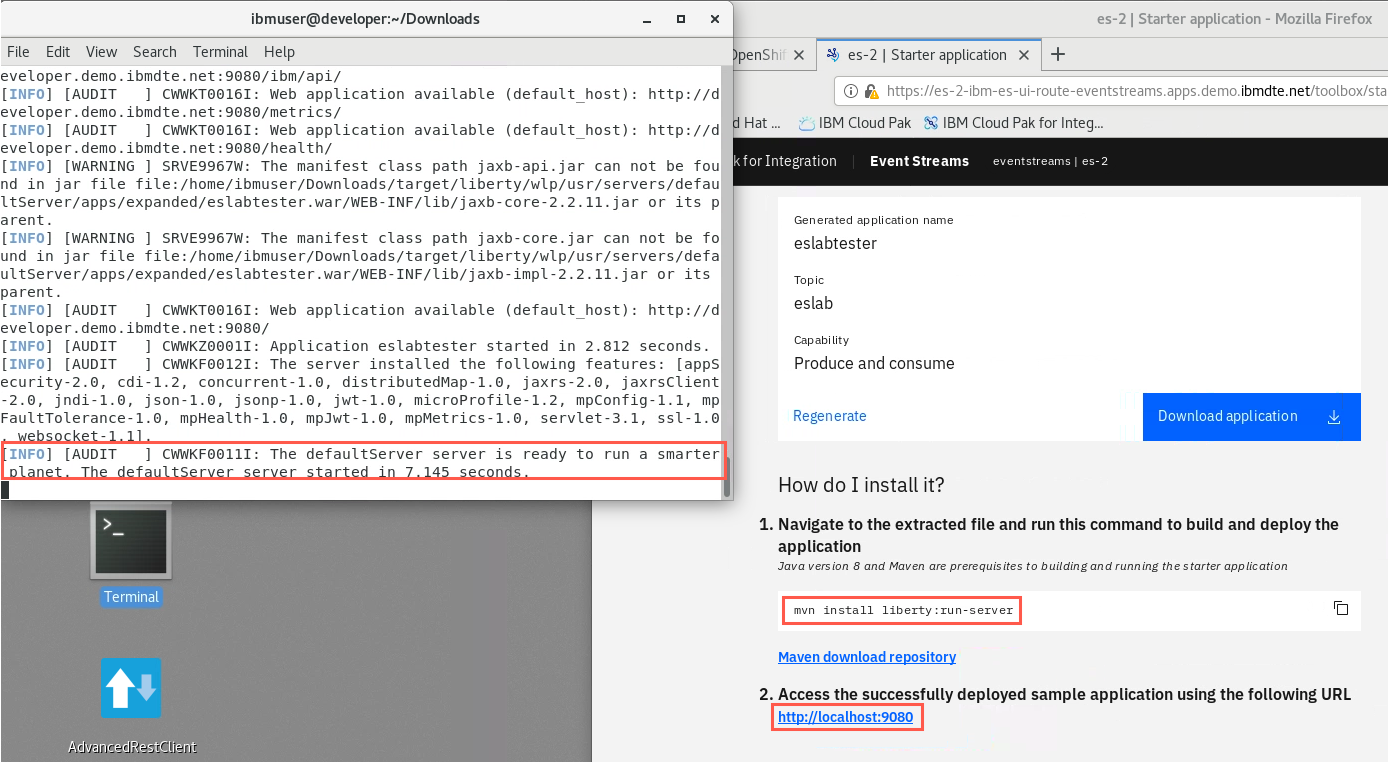Open the Edit menu in terminal

[58, 52]
